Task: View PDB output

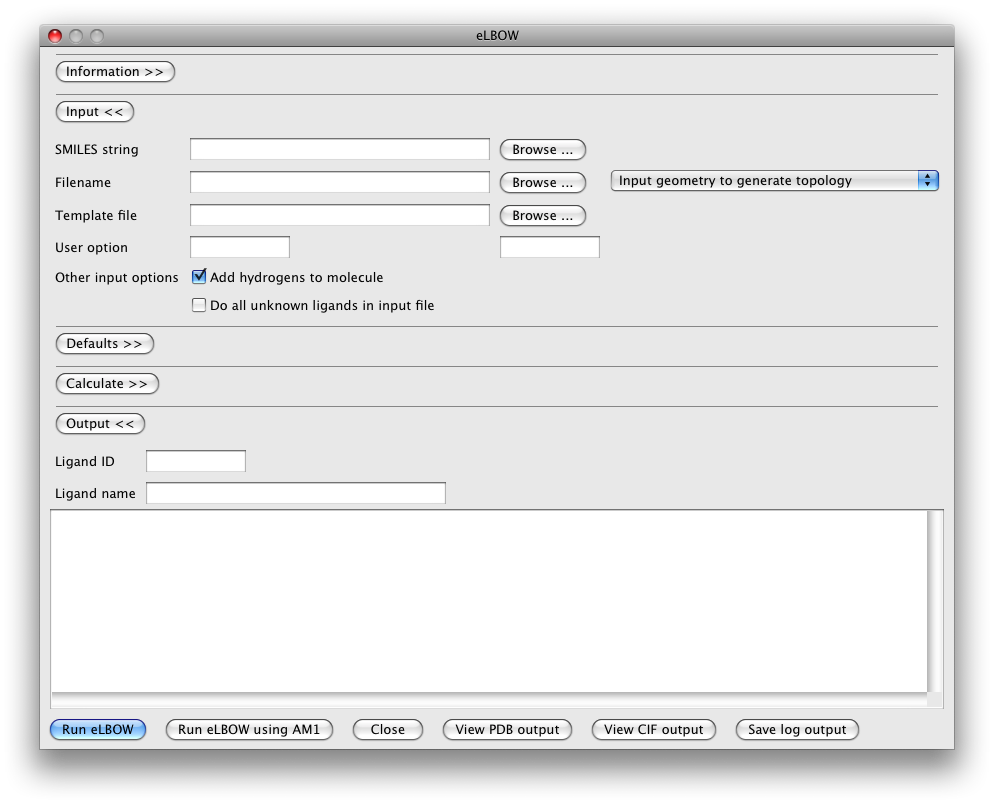Action: [507, 730]
